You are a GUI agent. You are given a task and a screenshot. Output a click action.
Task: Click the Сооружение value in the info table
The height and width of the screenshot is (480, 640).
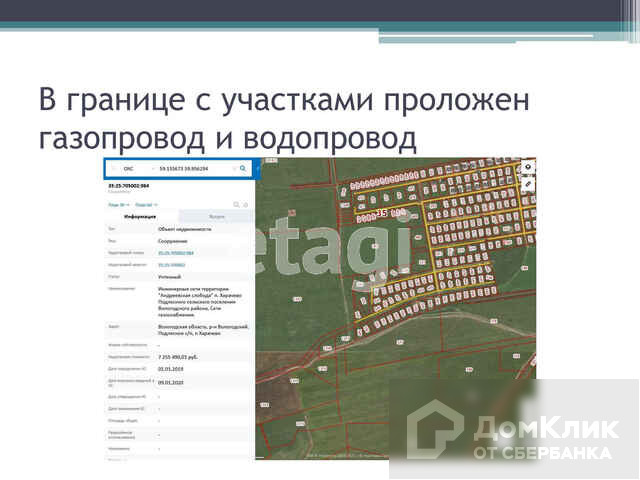pyautogui.click(x=173, y=241)
